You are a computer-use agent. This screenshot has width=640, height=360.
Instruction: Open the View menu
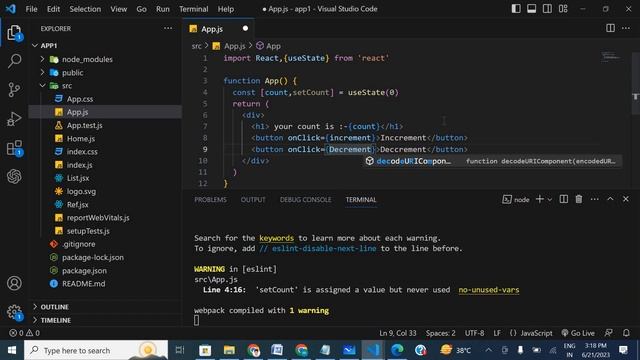click(x=118, y=9)
